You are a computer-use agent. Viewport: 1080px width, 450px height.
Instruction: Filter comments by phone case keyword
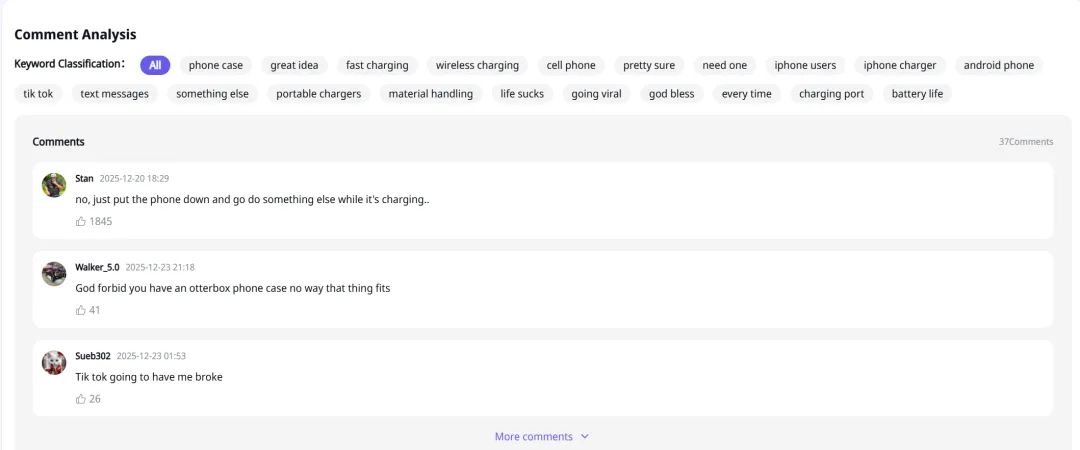click(x=216, y=65)
